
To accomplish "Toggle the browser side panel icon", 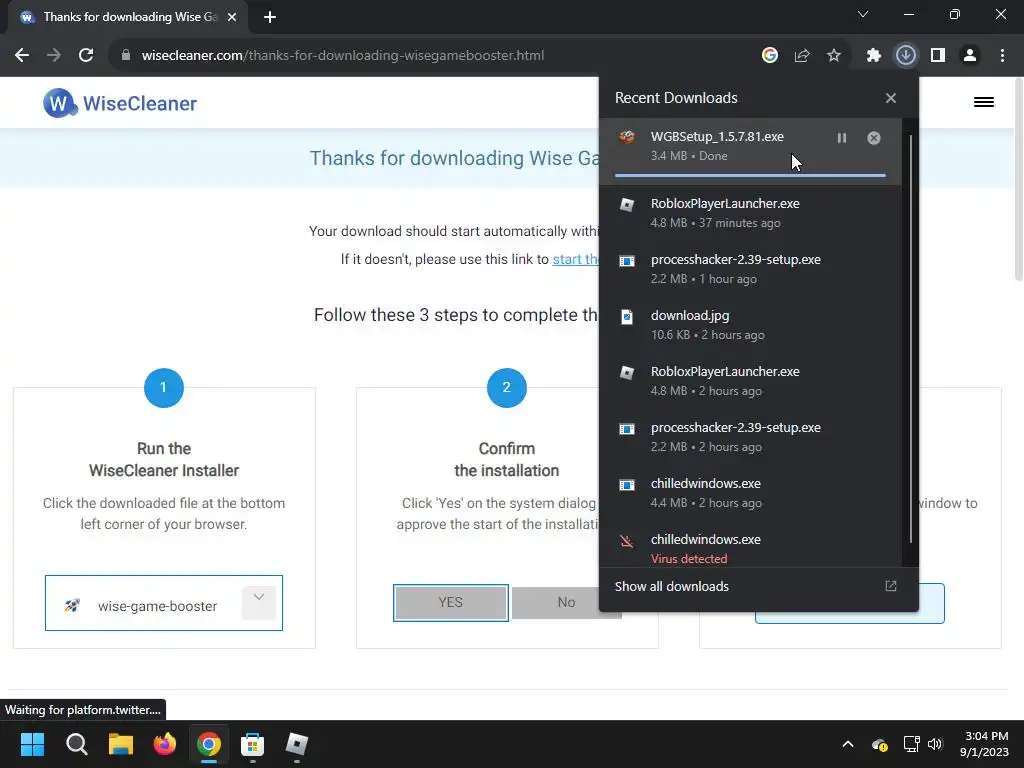I will [x=938, y=56].
